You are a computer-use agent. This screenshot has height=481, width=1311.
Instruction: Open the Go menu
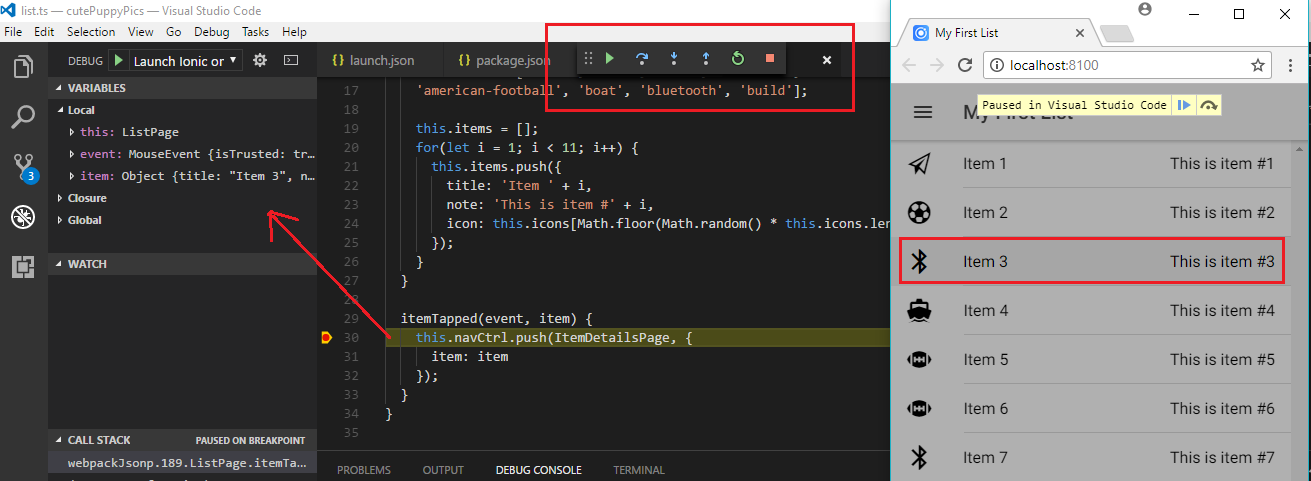[174, 32]
